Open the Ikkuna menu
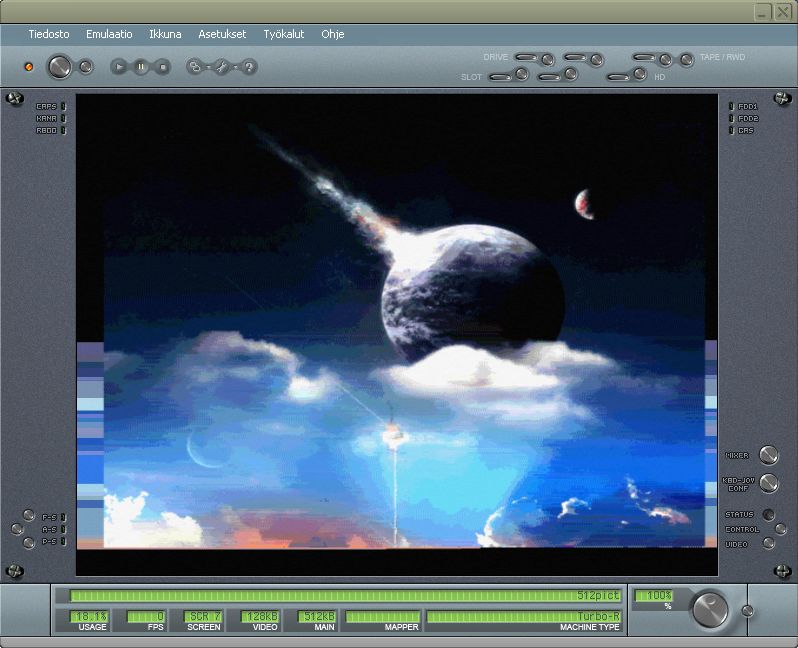This screenshot has width=798, height=648. pyautogui.click(x=165, y=34)
